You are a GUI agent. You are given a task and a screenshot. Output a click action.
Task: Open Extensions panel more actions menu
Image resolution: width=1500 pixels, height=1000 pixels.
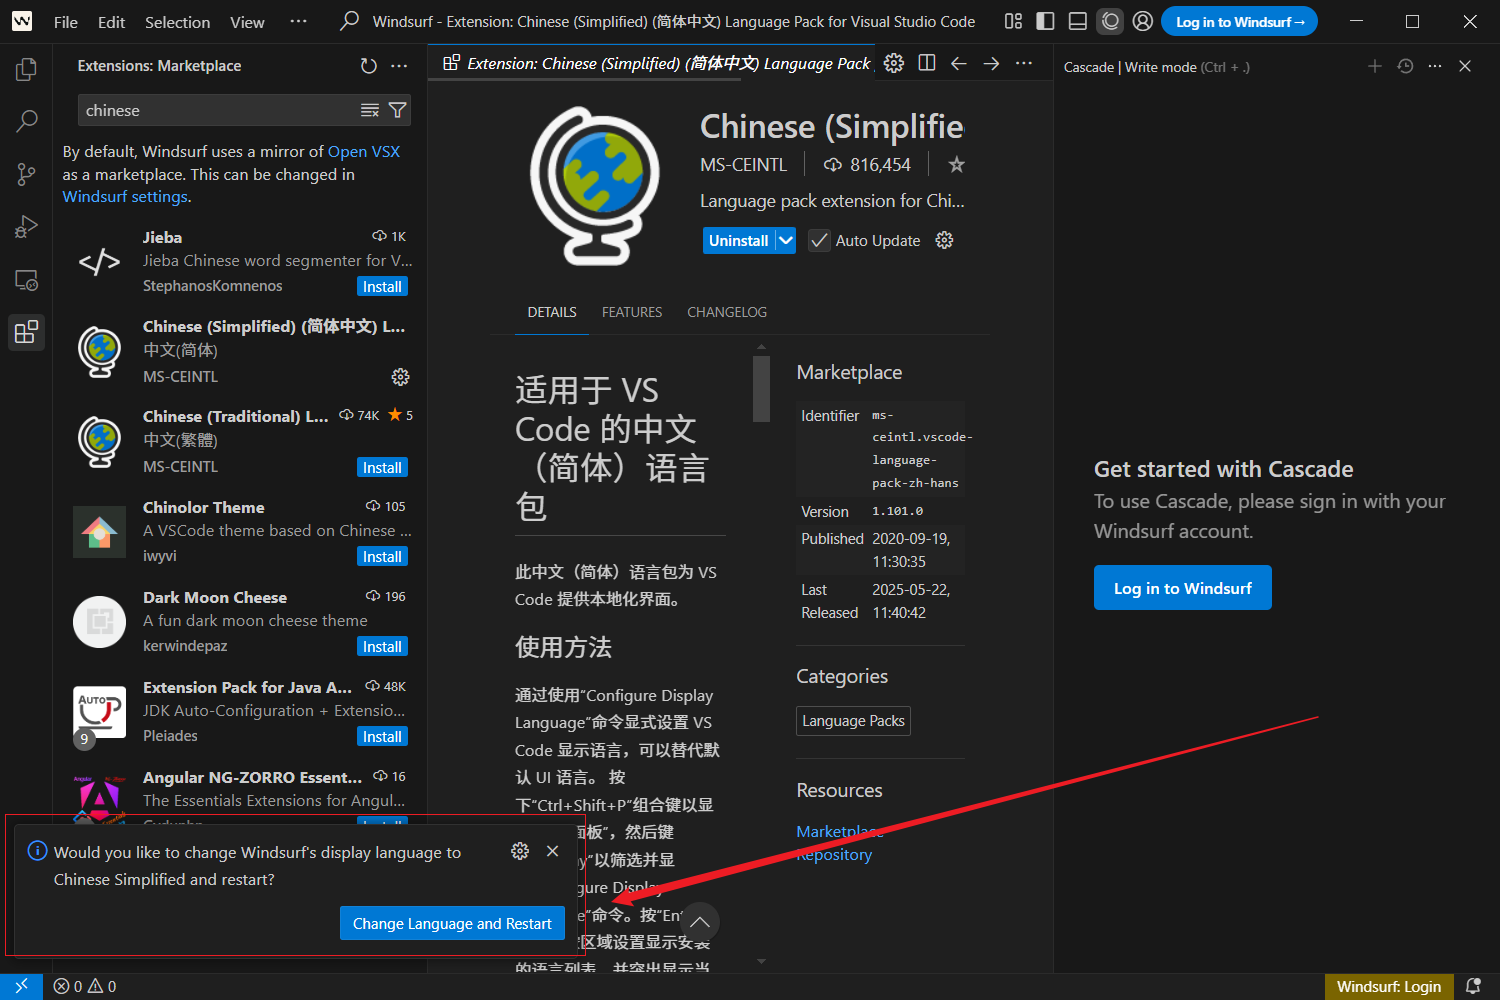click(x=400, y=66)
